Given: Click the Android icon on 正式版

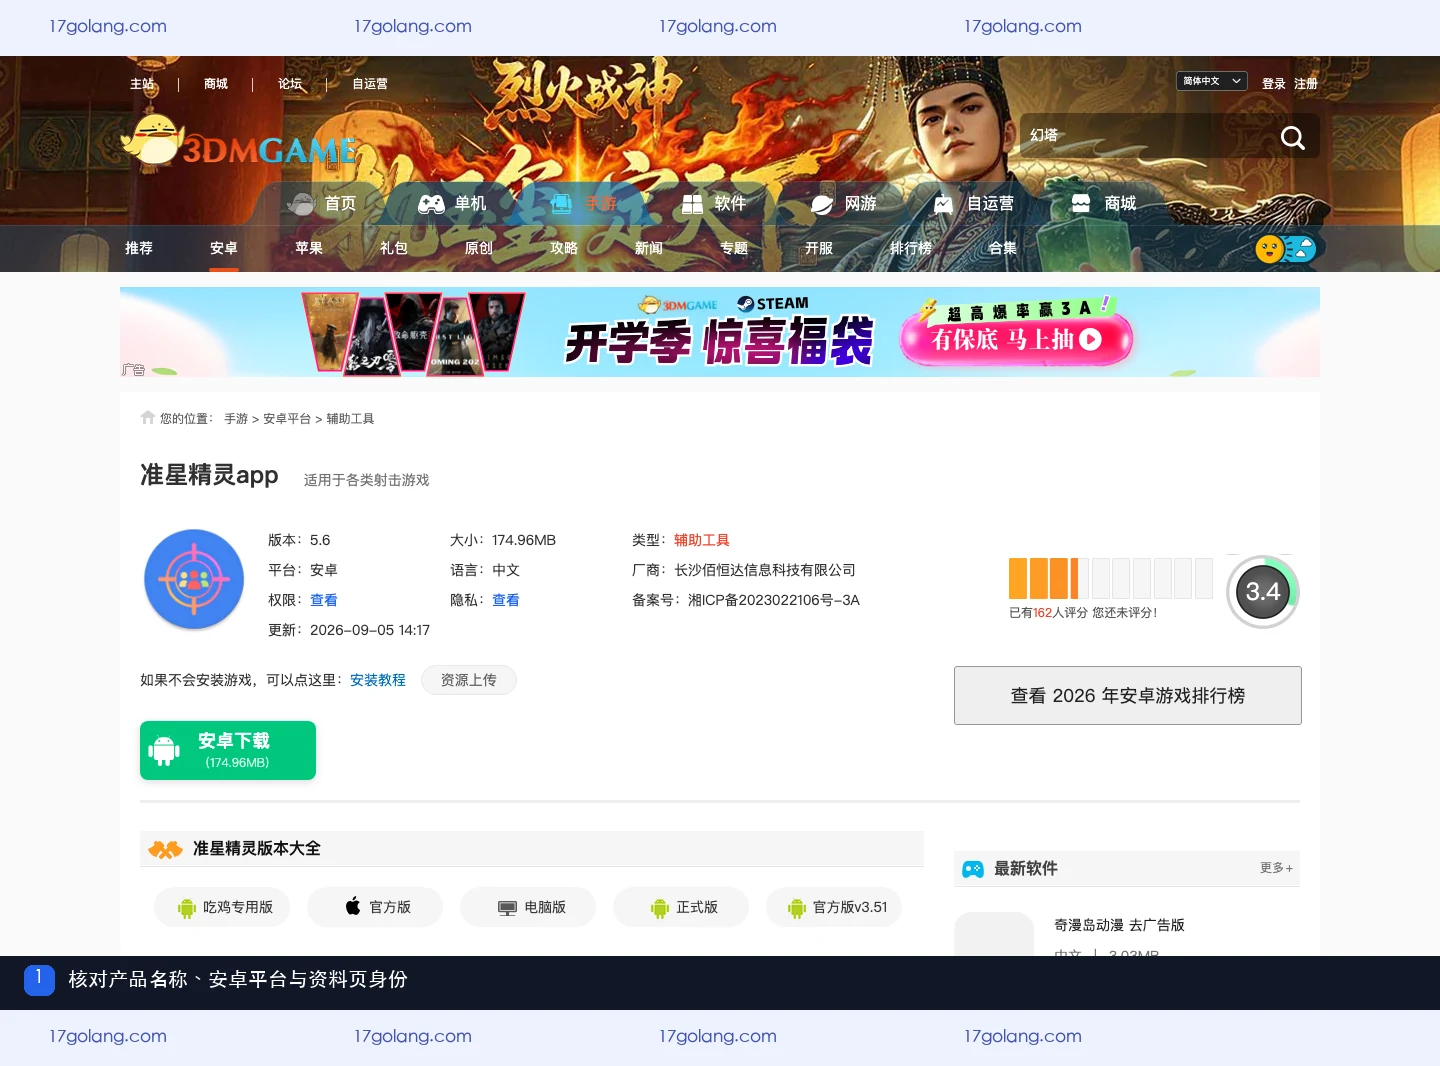Looking at the screenshot, I should [x=659, y=908].
